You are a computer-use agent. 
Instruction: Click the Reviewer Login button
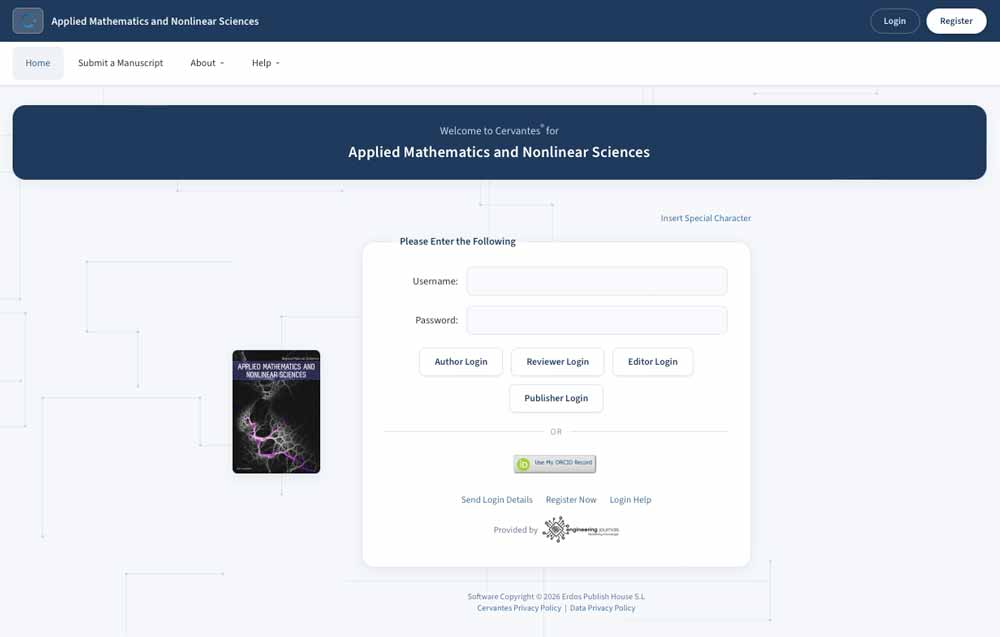pos(557,362)
